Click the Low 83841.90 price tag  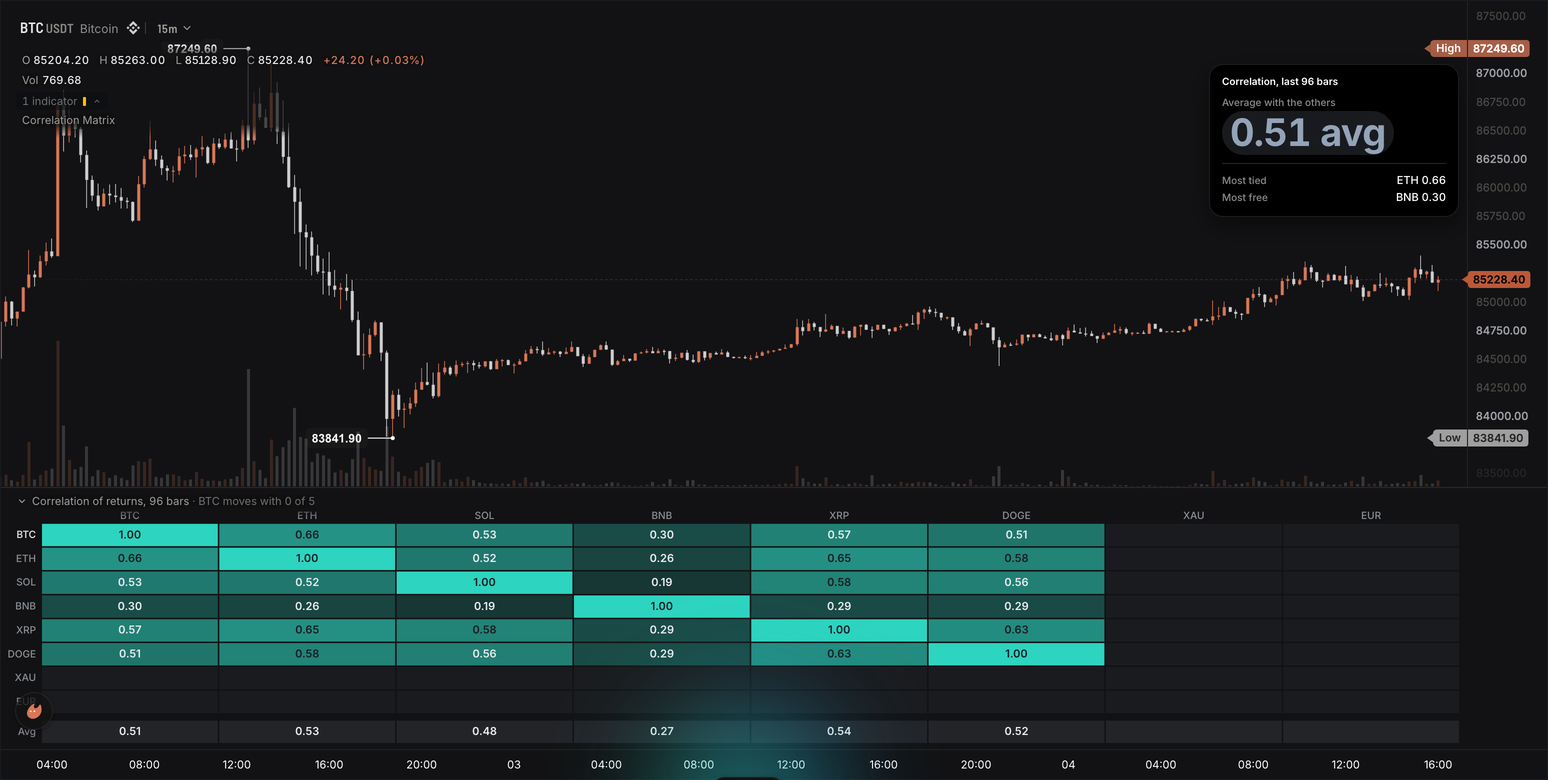pyautogui.click(x=1480, y=438)
